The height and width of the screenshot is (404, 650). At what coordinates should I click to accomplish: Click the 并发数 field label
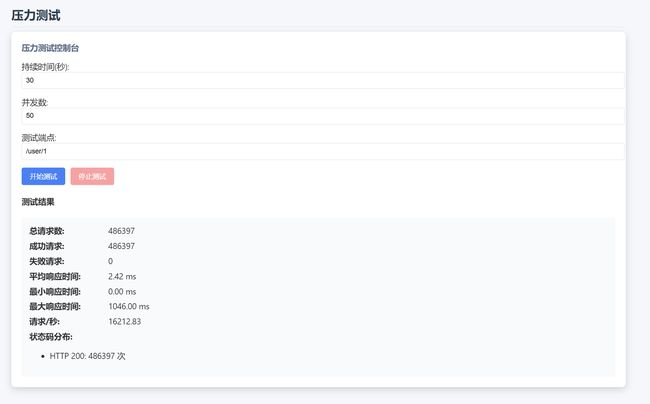[35, 102]
